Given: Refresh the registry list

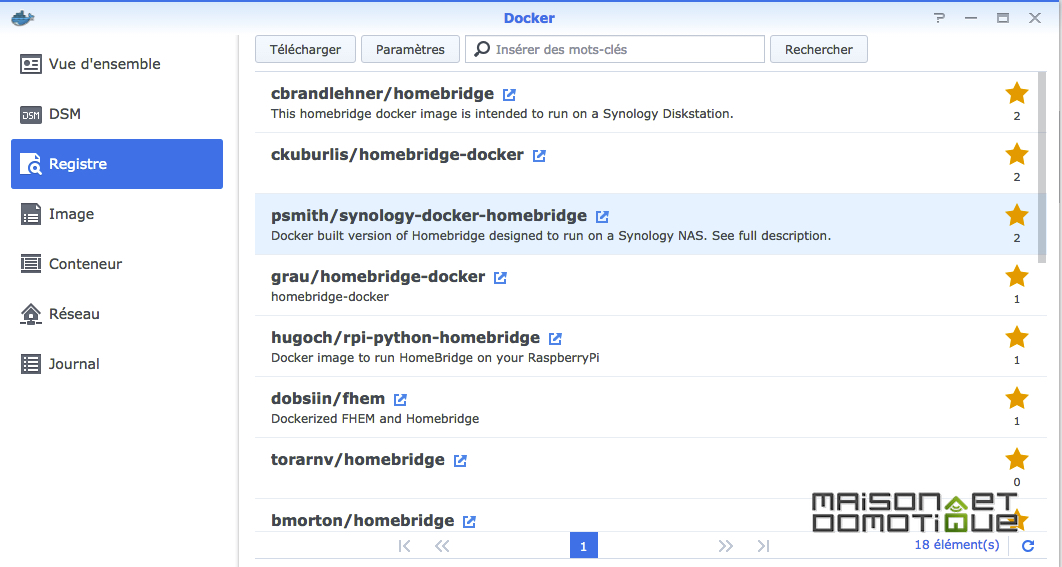Looking at the screenshot, I should [x=1028, y=546].
